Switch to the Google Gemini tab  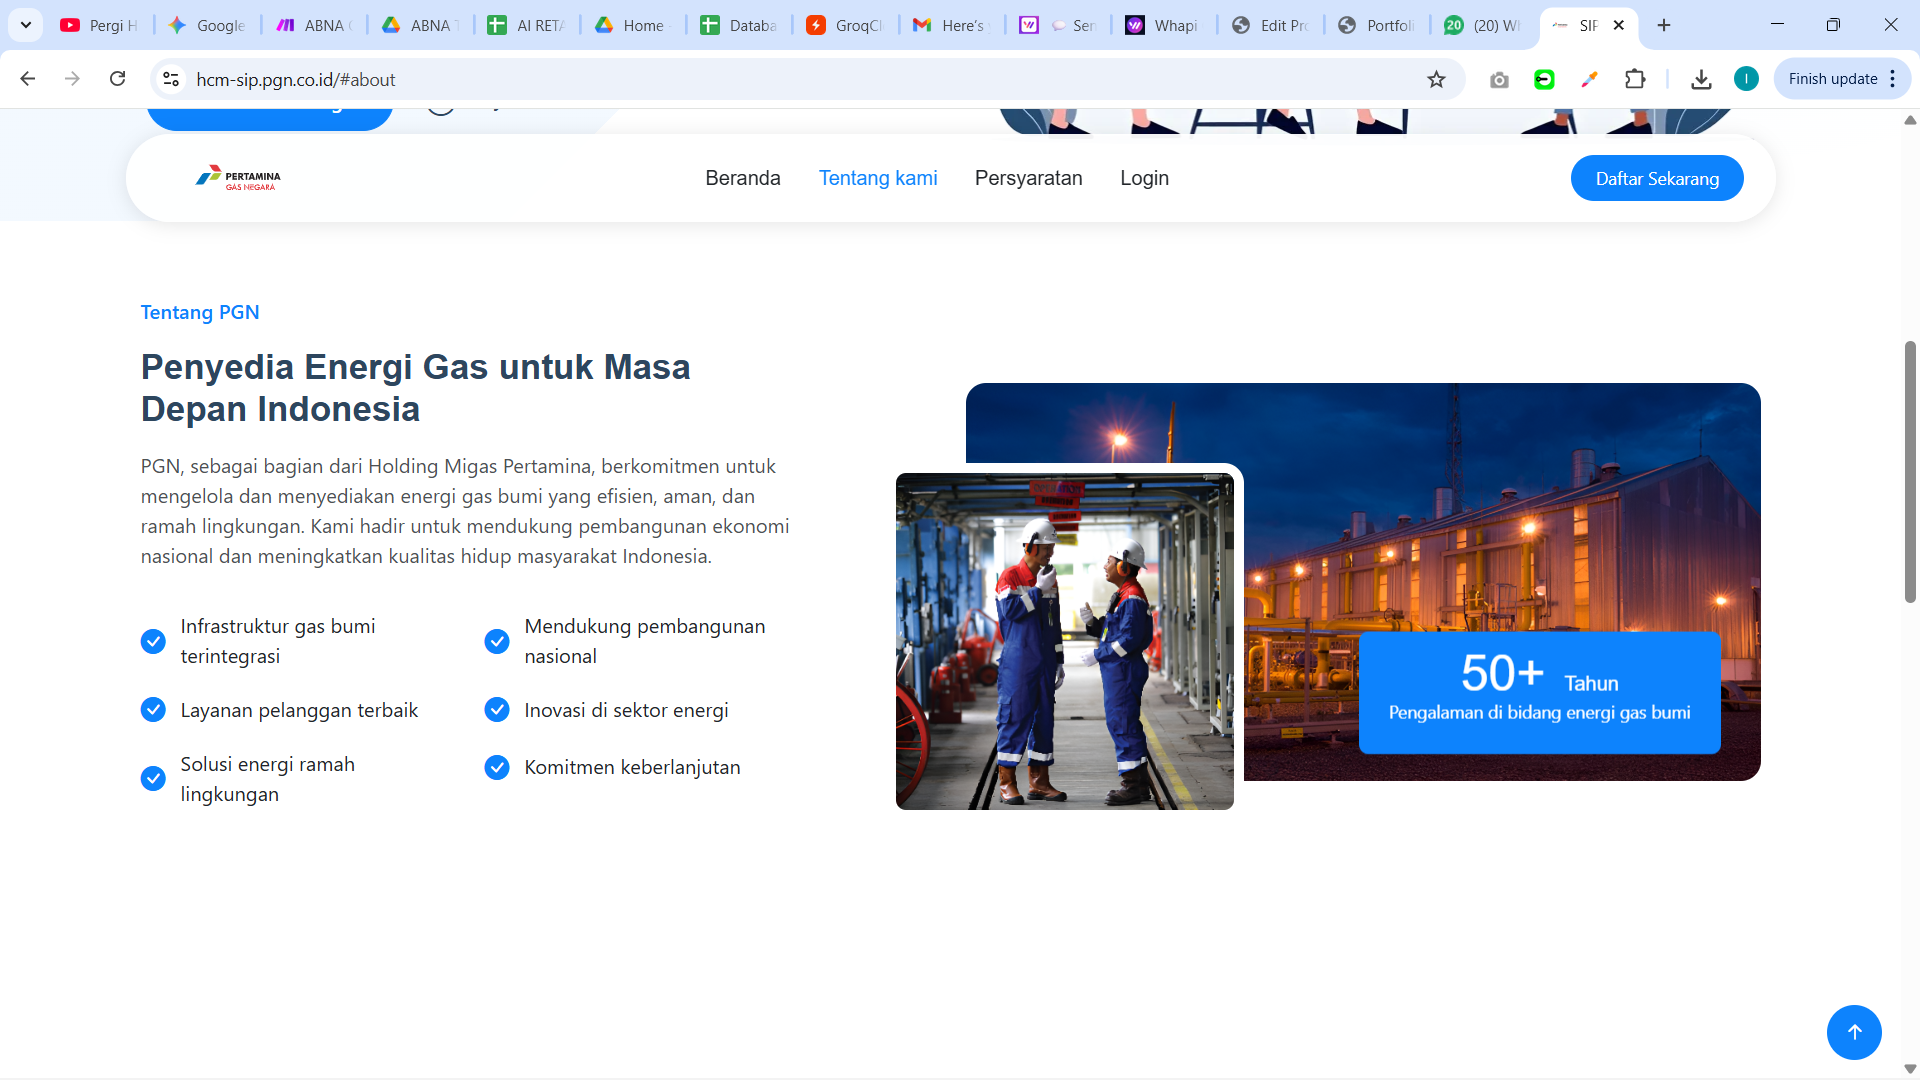pos(207,25)
